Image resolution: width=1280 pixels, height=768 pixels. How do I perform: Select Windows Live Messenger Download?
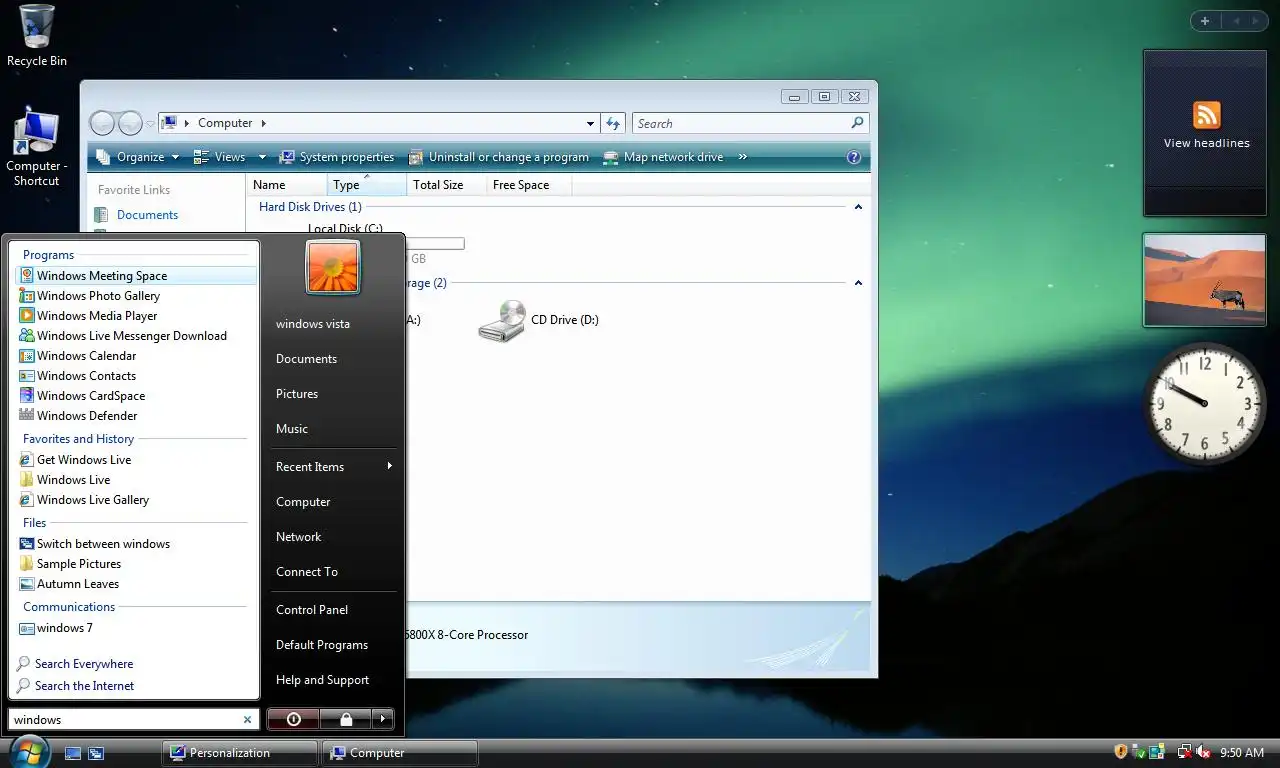tap(137, 336)
